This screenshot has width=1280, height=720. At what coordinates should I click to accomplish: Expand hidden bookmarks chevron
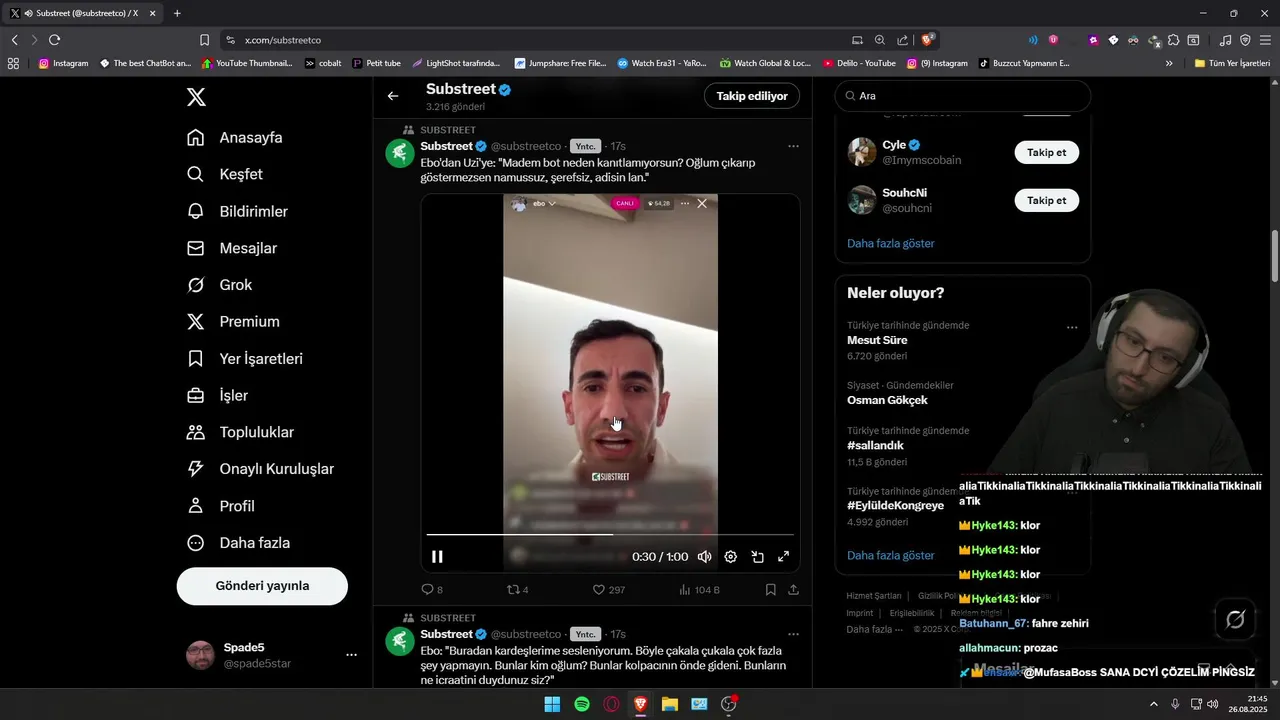pos(1169,63)
